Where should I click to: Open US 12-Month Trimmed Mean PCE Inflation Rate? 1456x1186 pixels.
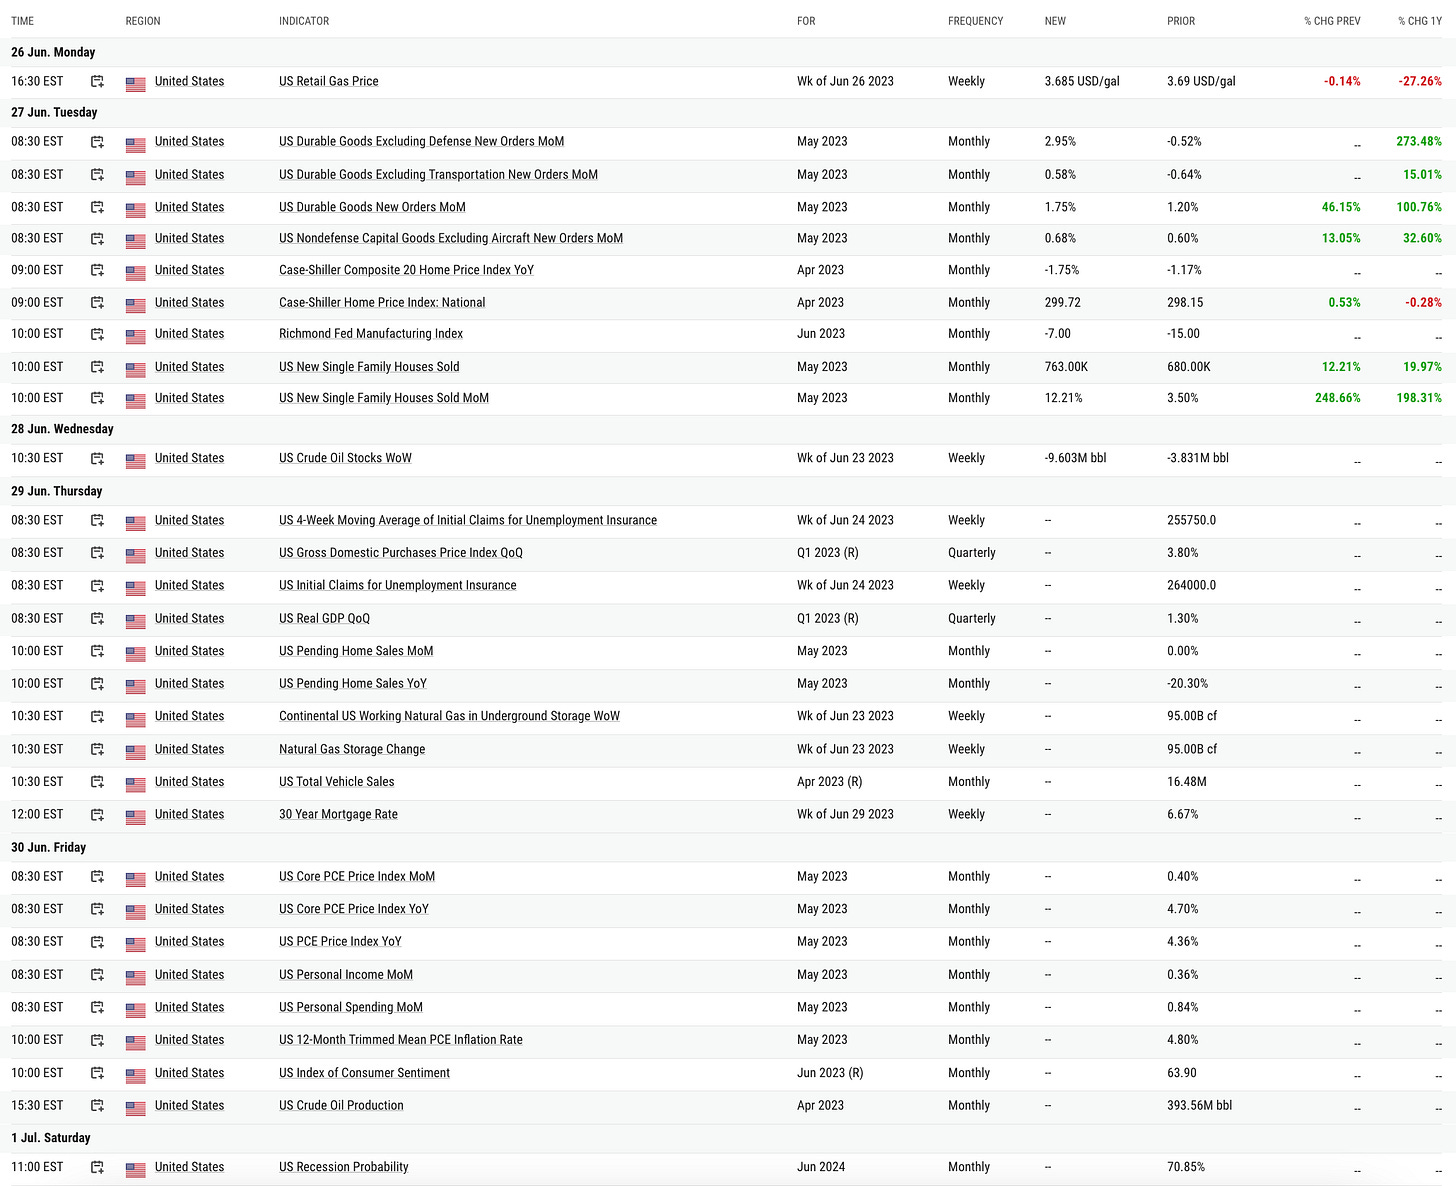(x=401, y=1040)
